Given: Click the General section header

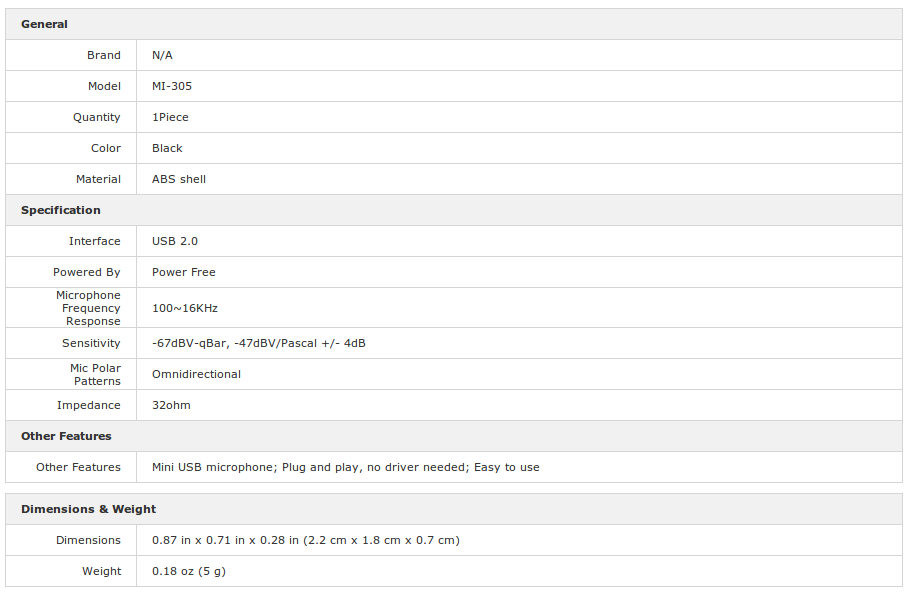Looking at the screenshot, I should point(44,24).
